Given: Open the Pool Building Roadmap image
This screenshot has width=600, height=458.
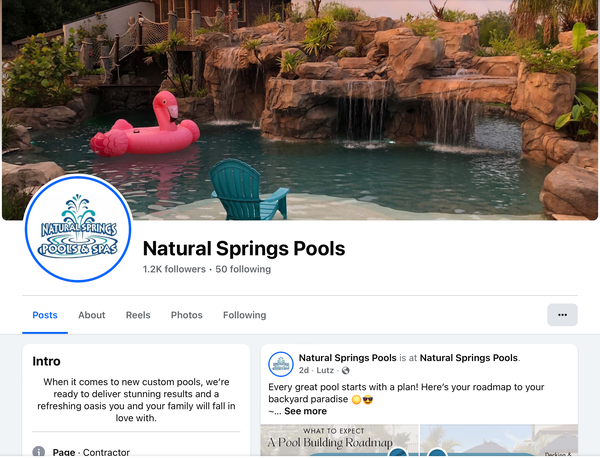Looking at the screenshot, I should [339, 440].
